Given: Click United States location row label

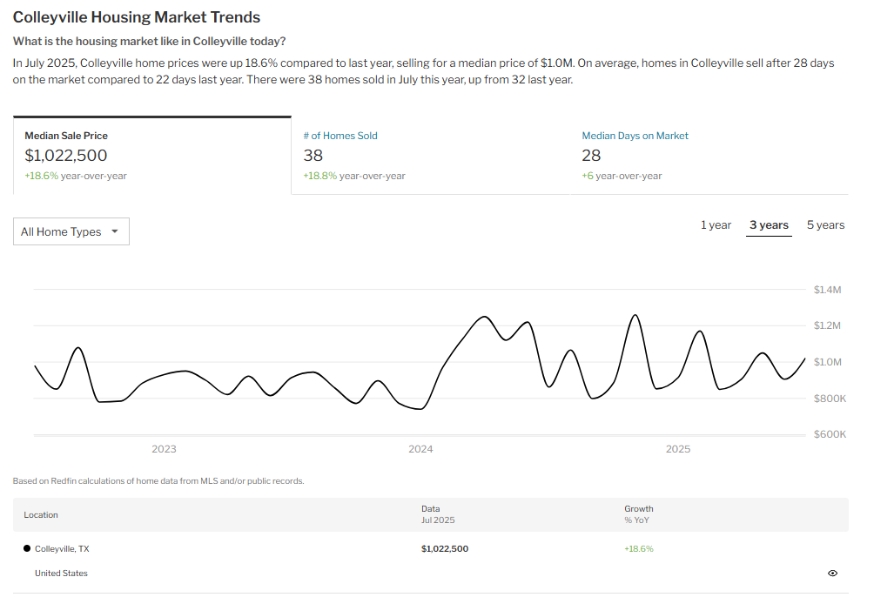Looking at the screenshot, I should pyautogui.click(x=61, y=573).
